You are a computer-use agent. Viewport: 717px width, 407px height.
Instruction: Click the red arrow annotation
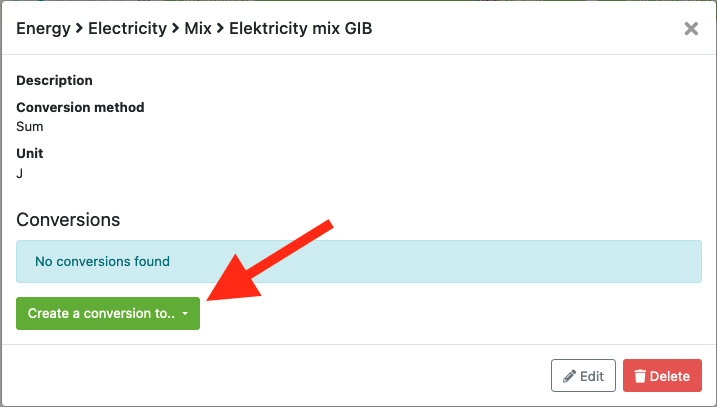tap(268, 262)
